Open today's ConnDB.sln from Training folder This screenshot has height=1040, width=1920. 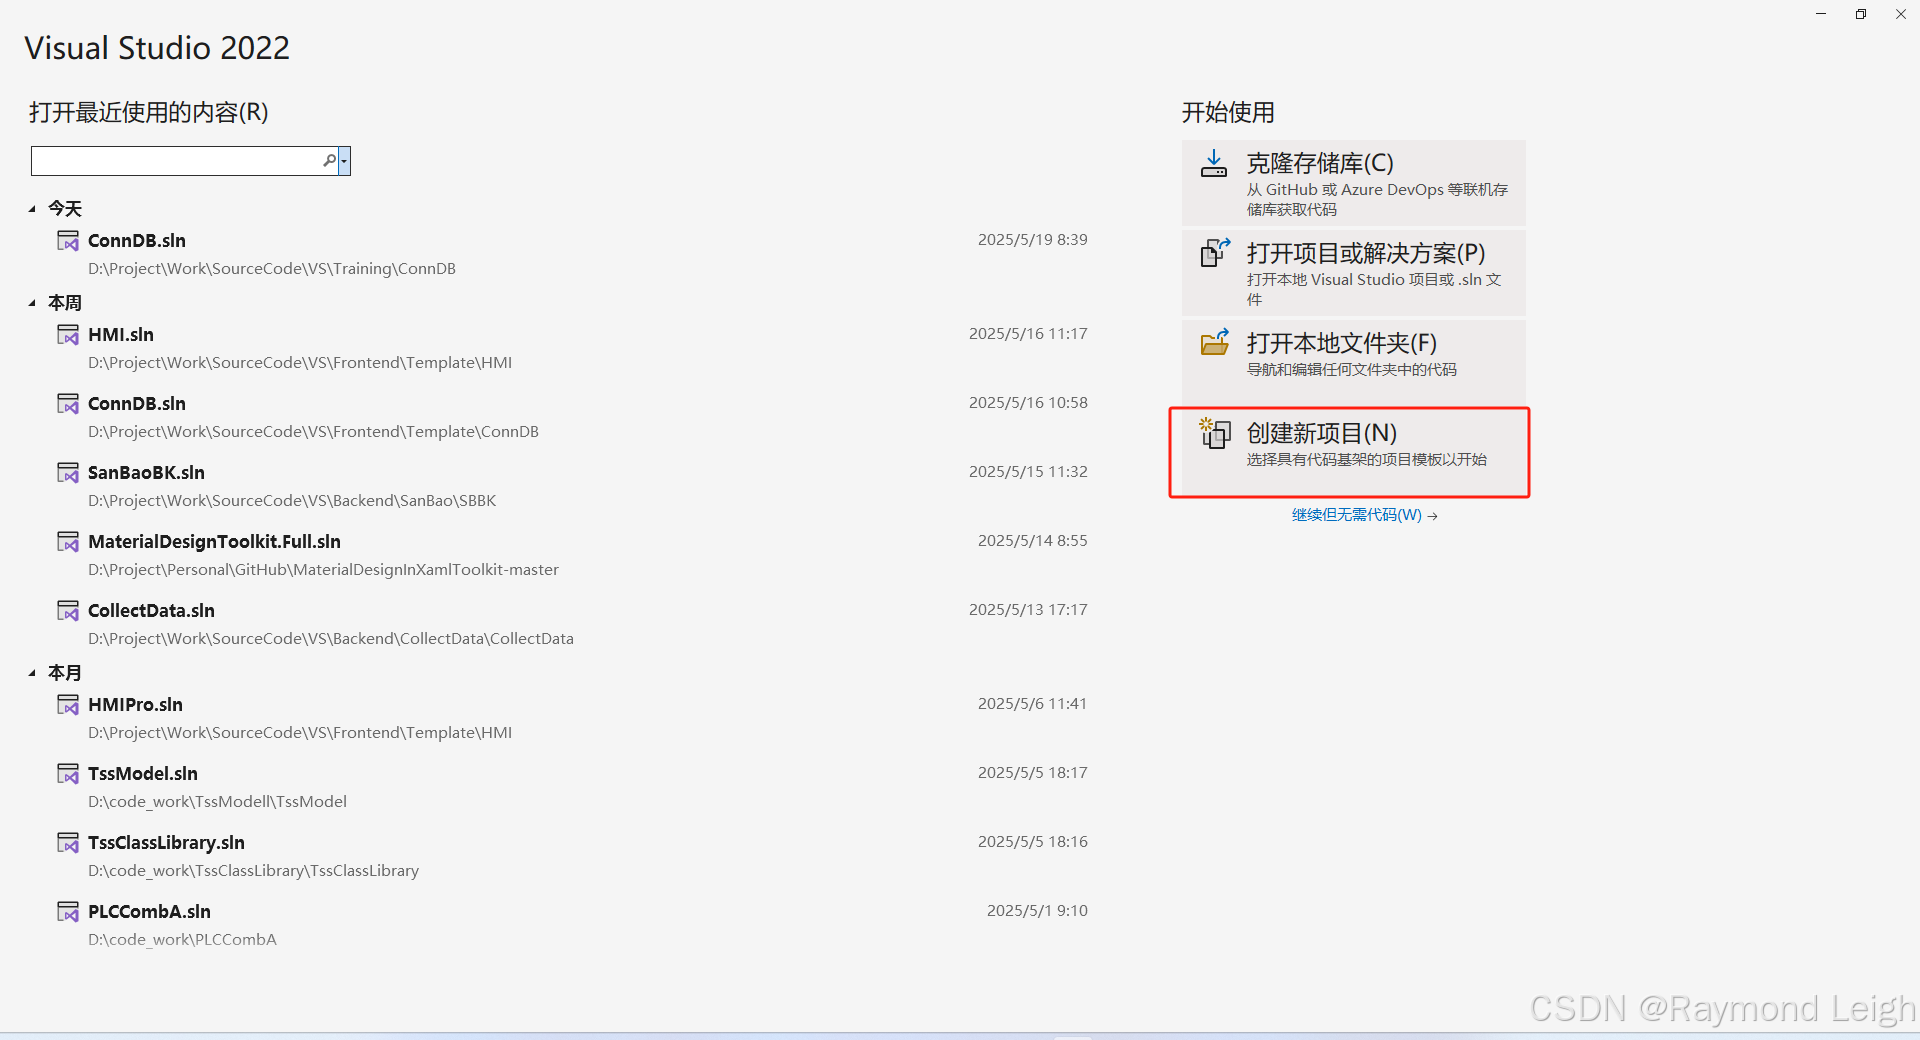click(571, 254)
